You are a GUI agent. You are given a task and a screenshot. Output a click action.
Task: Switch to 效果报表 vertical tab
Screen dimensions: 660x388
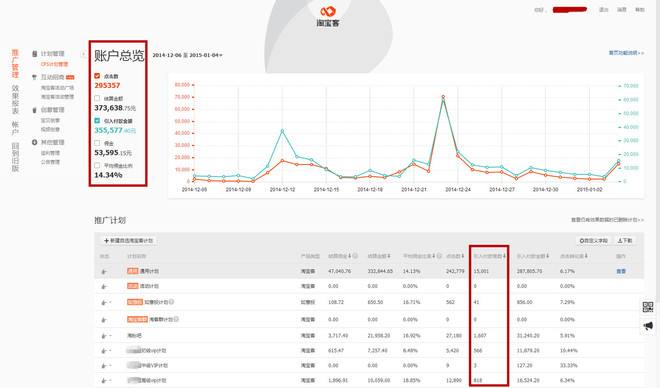(x=15, y=99)
